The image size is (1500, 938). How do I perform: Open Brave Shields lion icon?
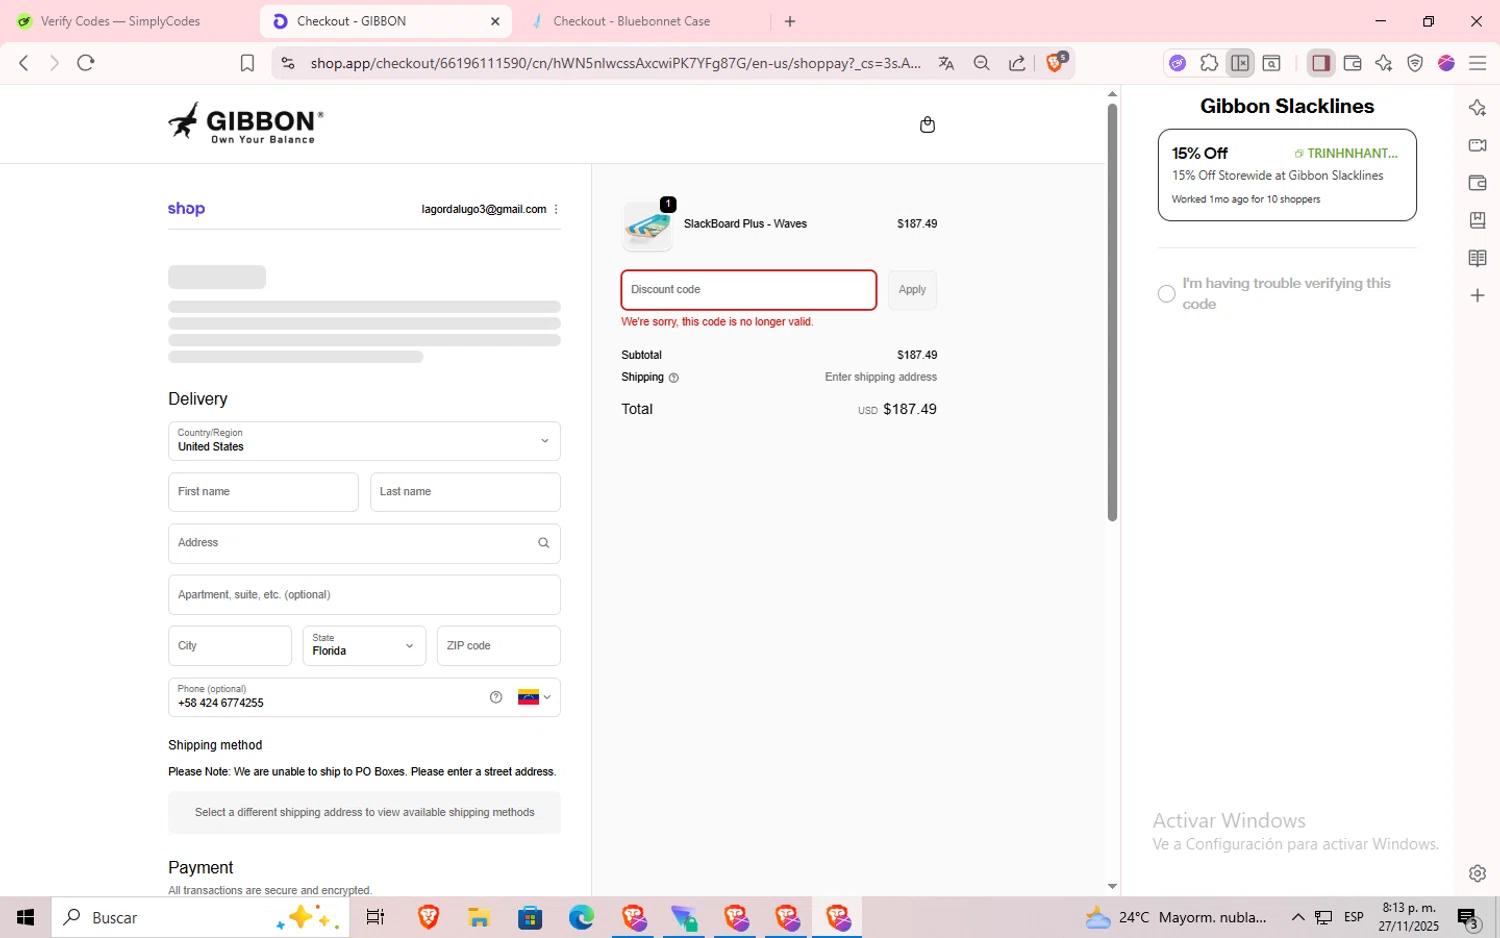click(1056, 62)
